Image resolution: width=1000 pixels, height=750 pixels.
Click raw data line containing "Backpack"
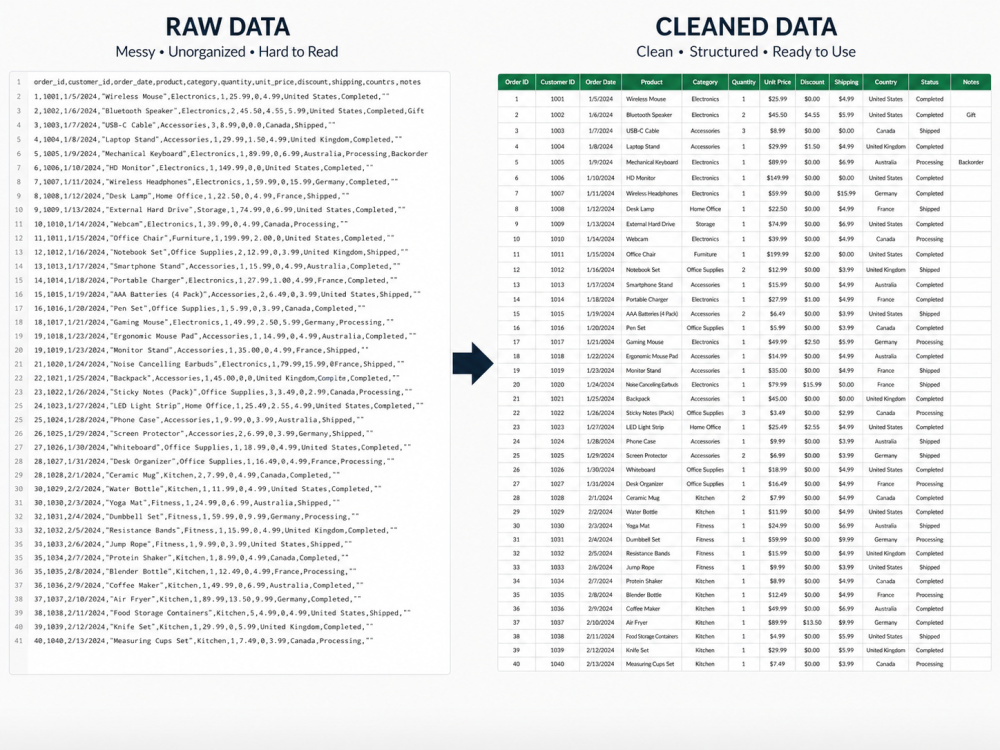tap(217, 378)
